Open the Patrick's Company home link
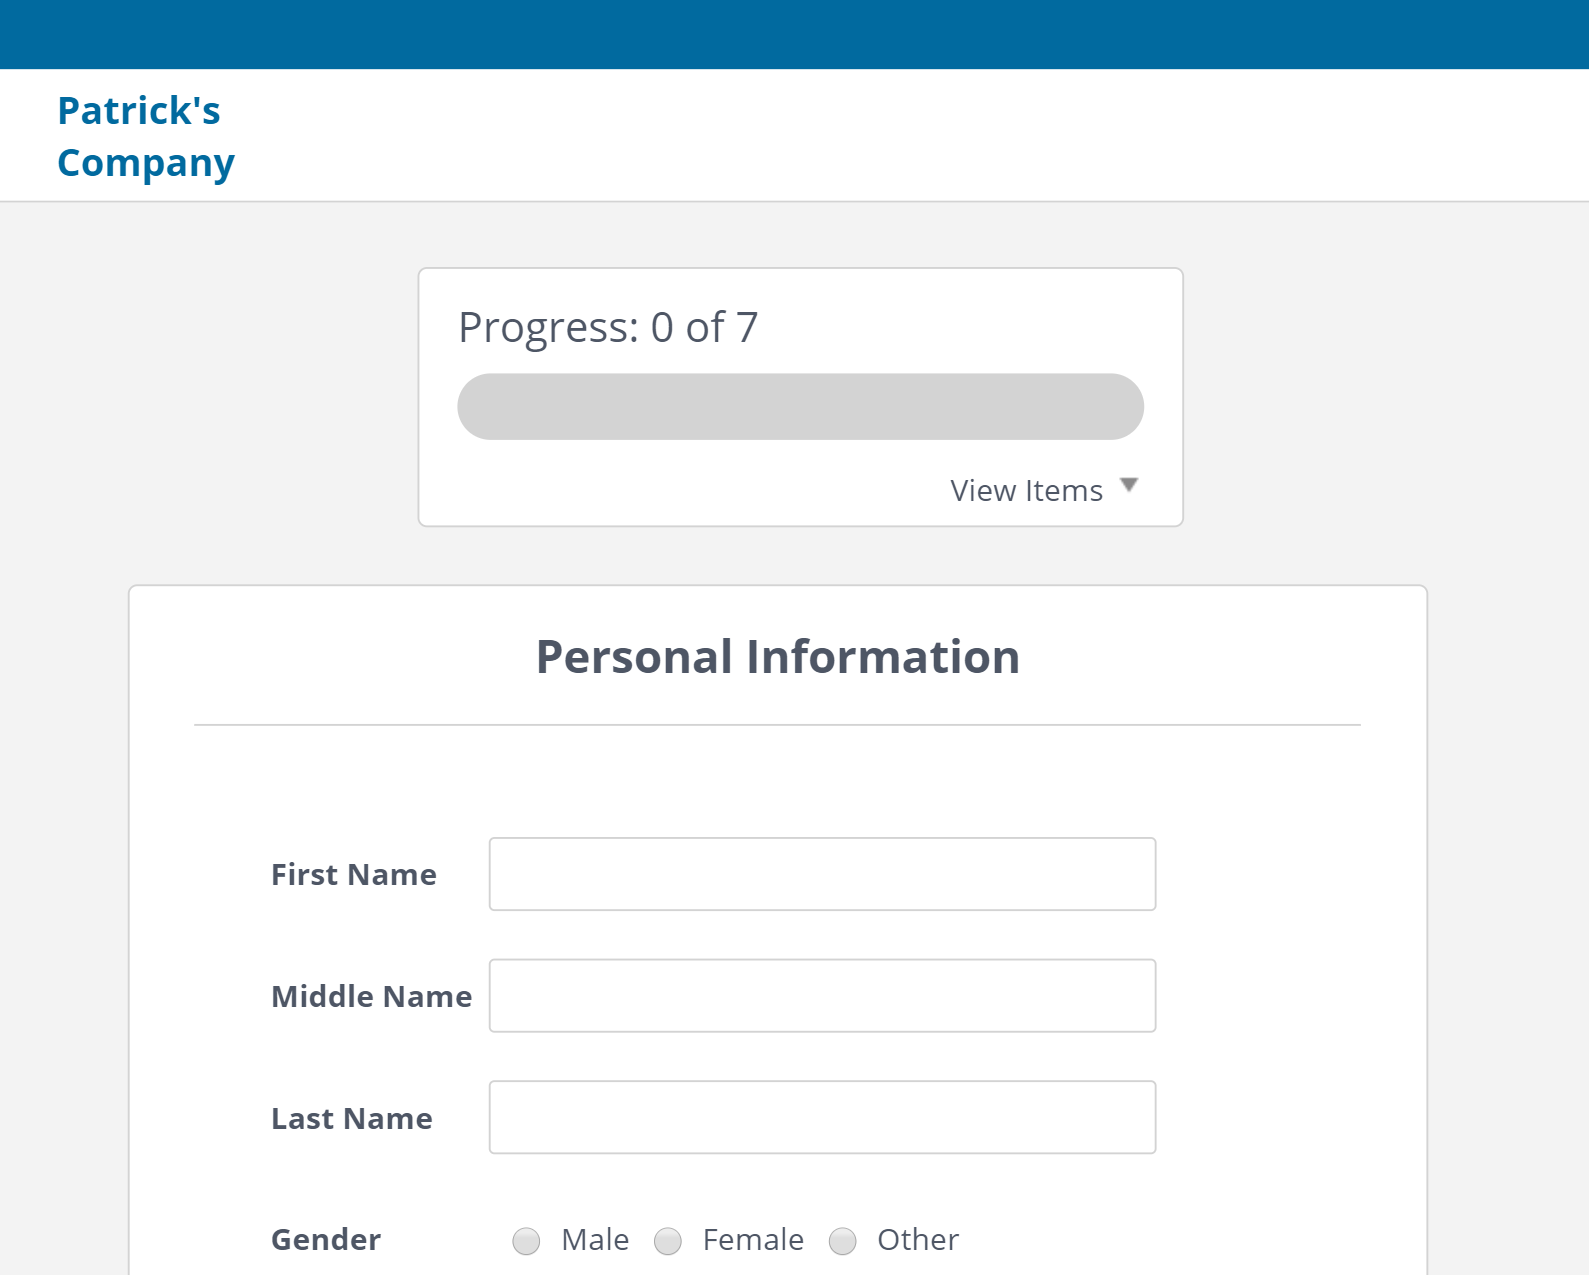Screen dimensions: 1589x1275 point(146,136)
